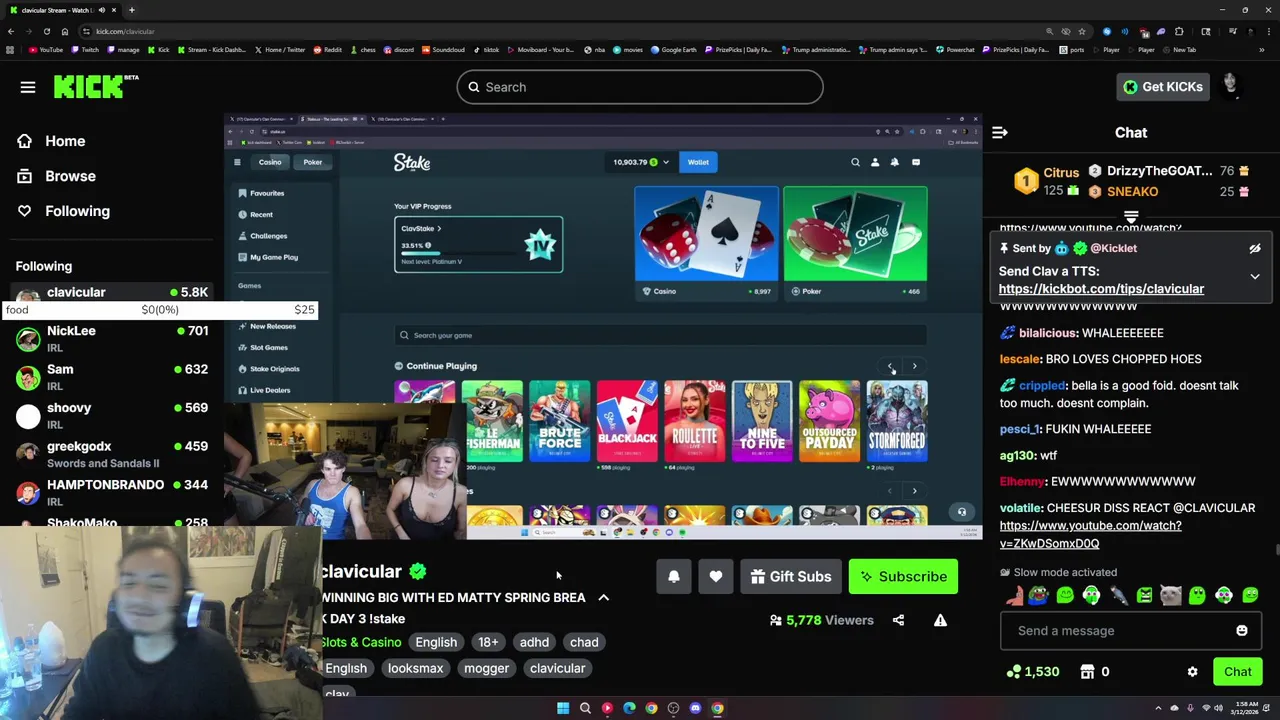Click the search magnifier in Stake stream
This screenshot has width=1280, height=720.
click(855, 162)
